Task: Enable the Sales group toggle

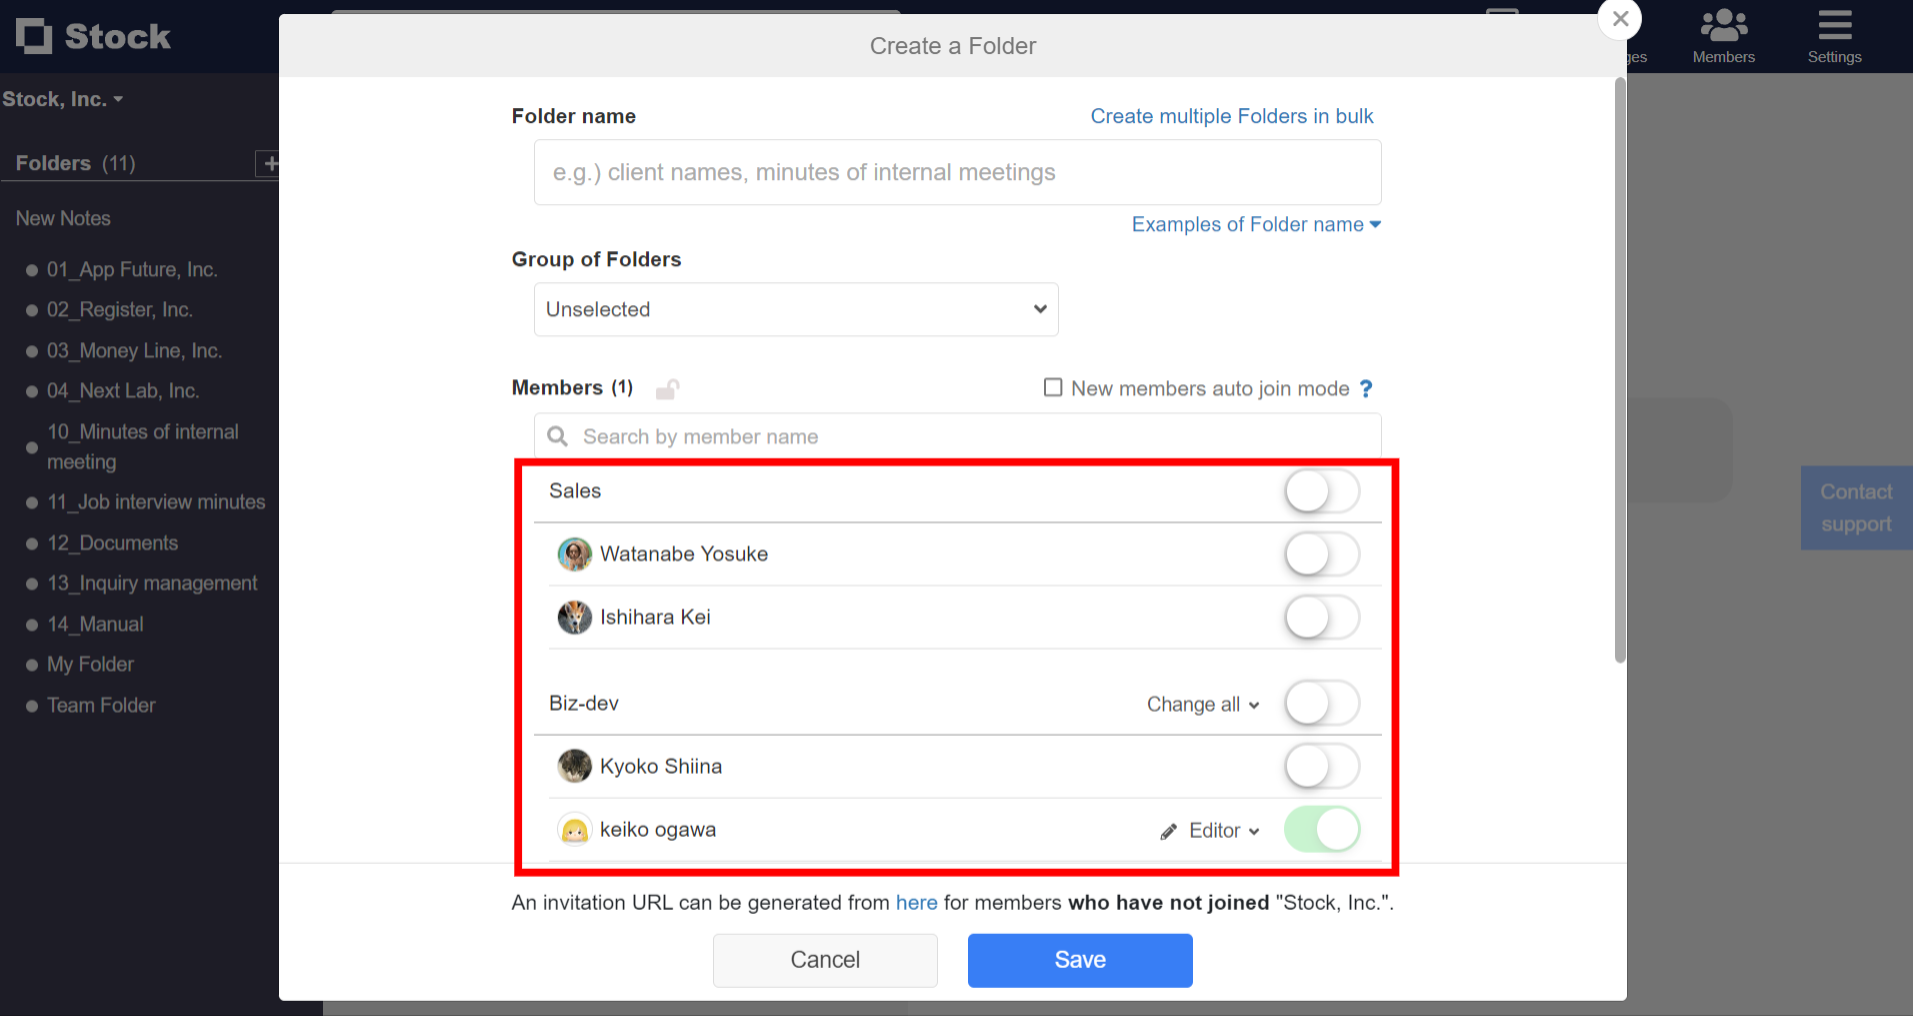Action: (1322, 491)
